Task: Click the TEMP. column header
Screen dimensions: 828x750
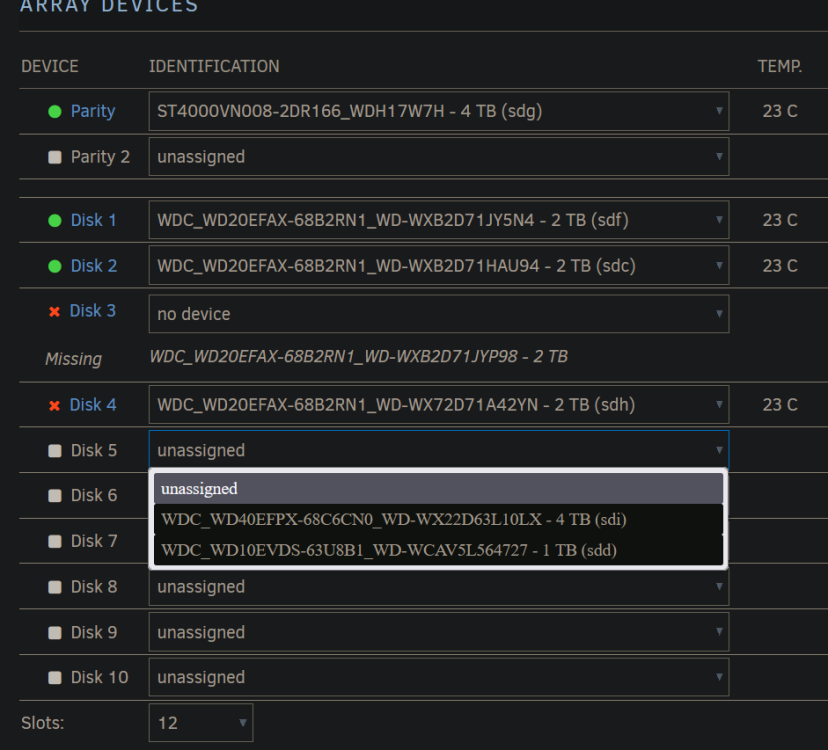Action: [779, 66]
